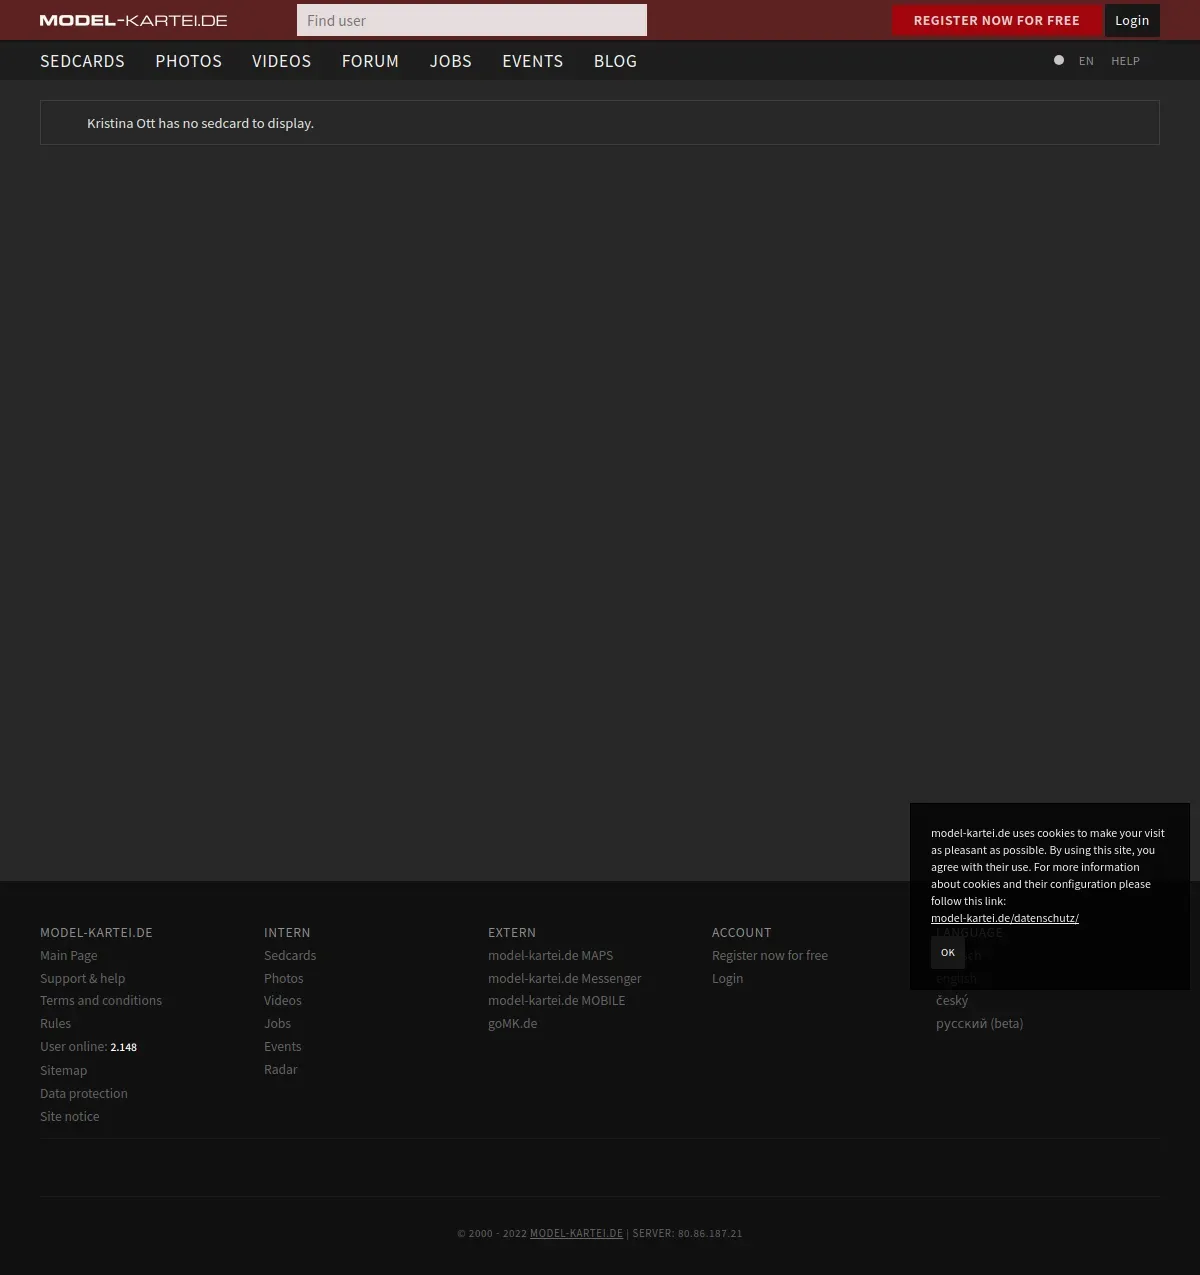Open Sitemap footer link
Screen dimensions: 1200x1275
[64, 1070]
